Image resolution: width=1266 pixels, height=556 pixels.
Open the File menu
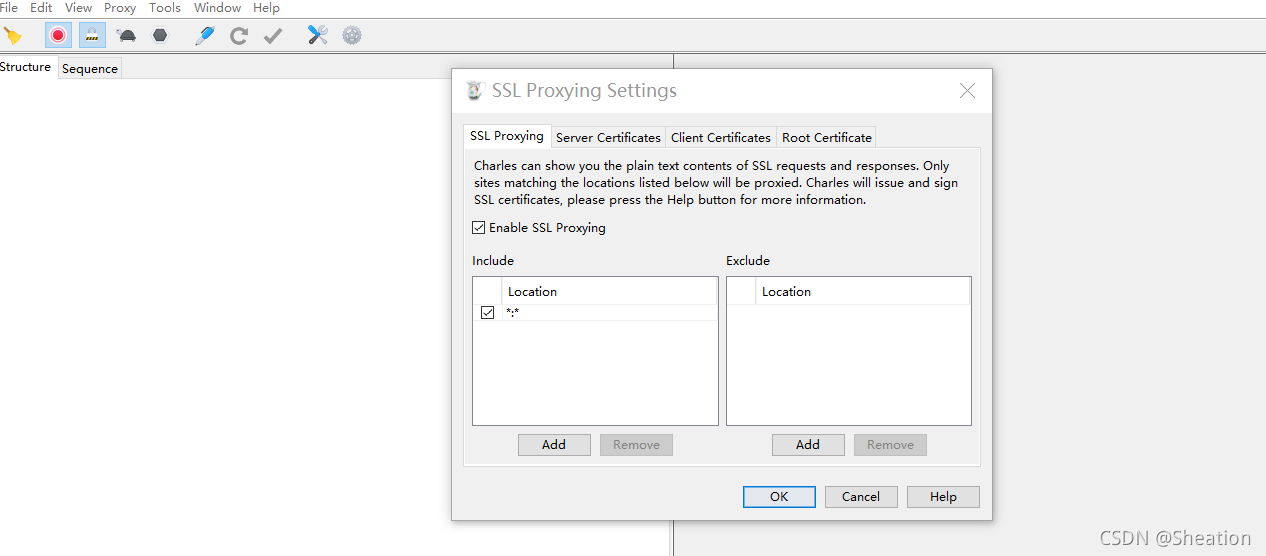(x=9, y=7)
